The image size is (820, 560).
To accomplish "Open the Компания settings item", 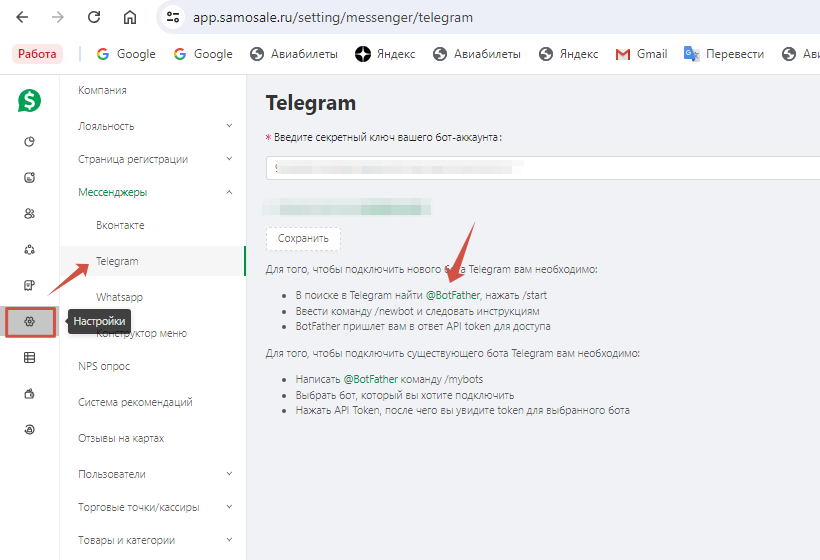I will pyautogui.click(x=102, y=90).
